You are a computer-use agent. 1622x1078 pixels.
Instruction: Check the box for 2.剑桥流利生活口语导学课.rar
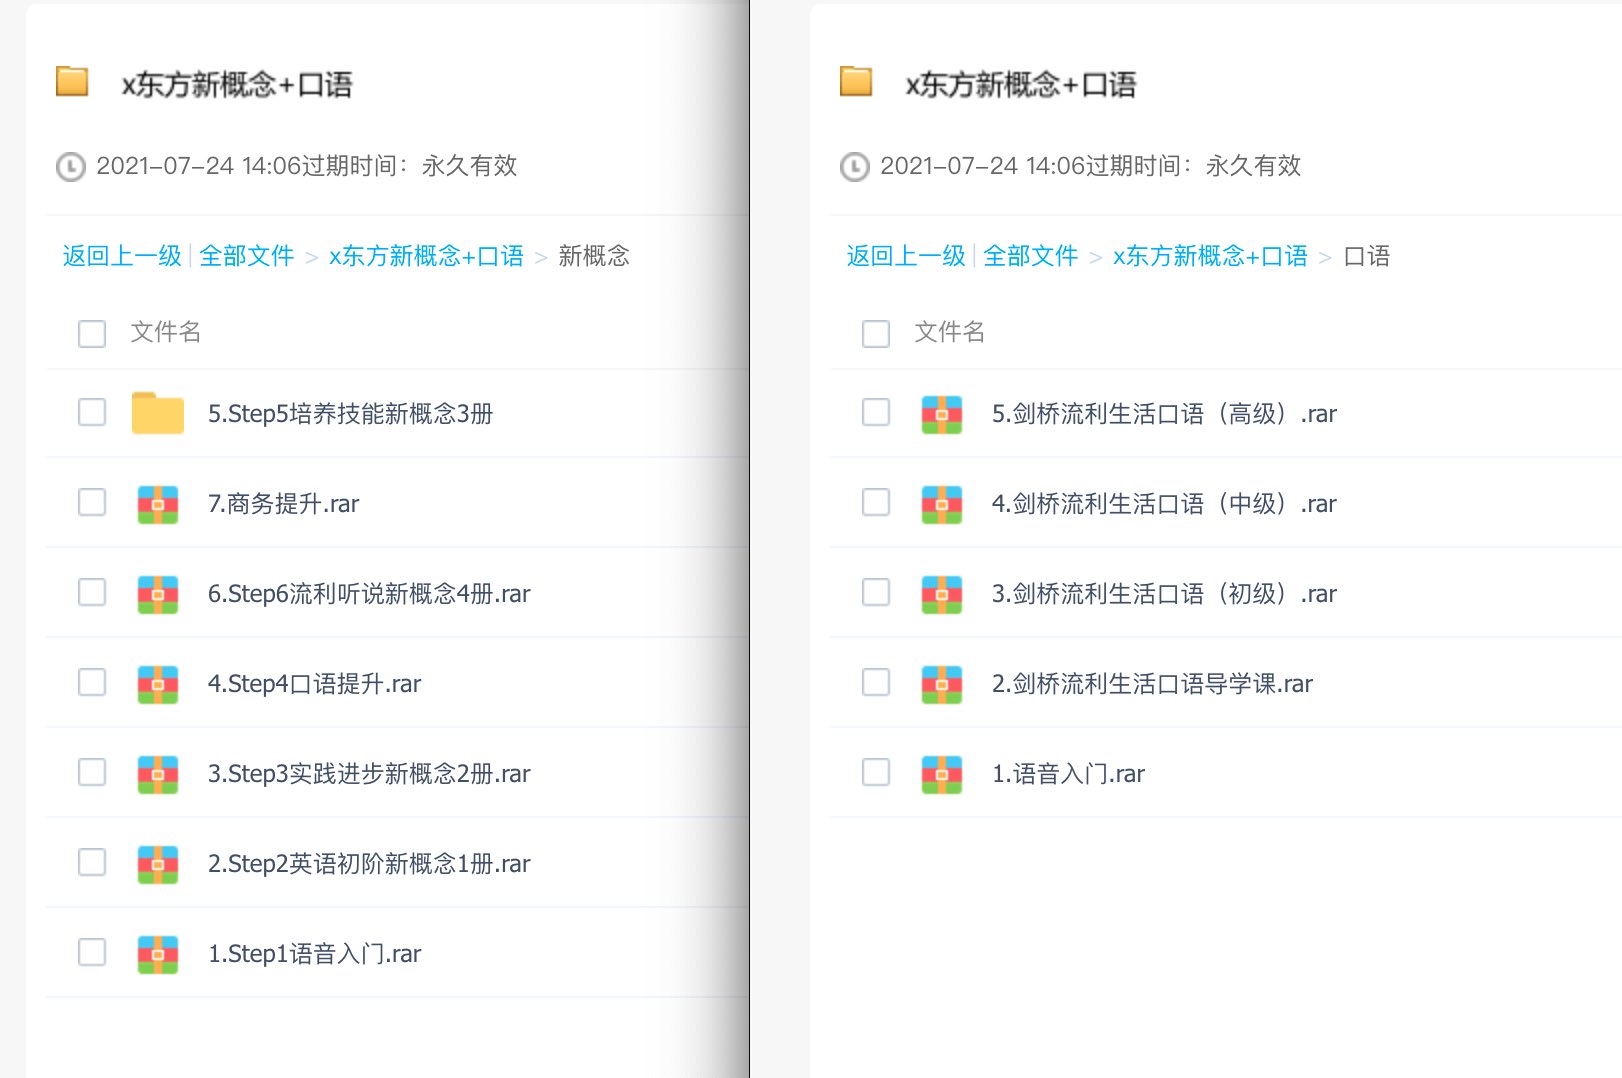pos(876,682)
